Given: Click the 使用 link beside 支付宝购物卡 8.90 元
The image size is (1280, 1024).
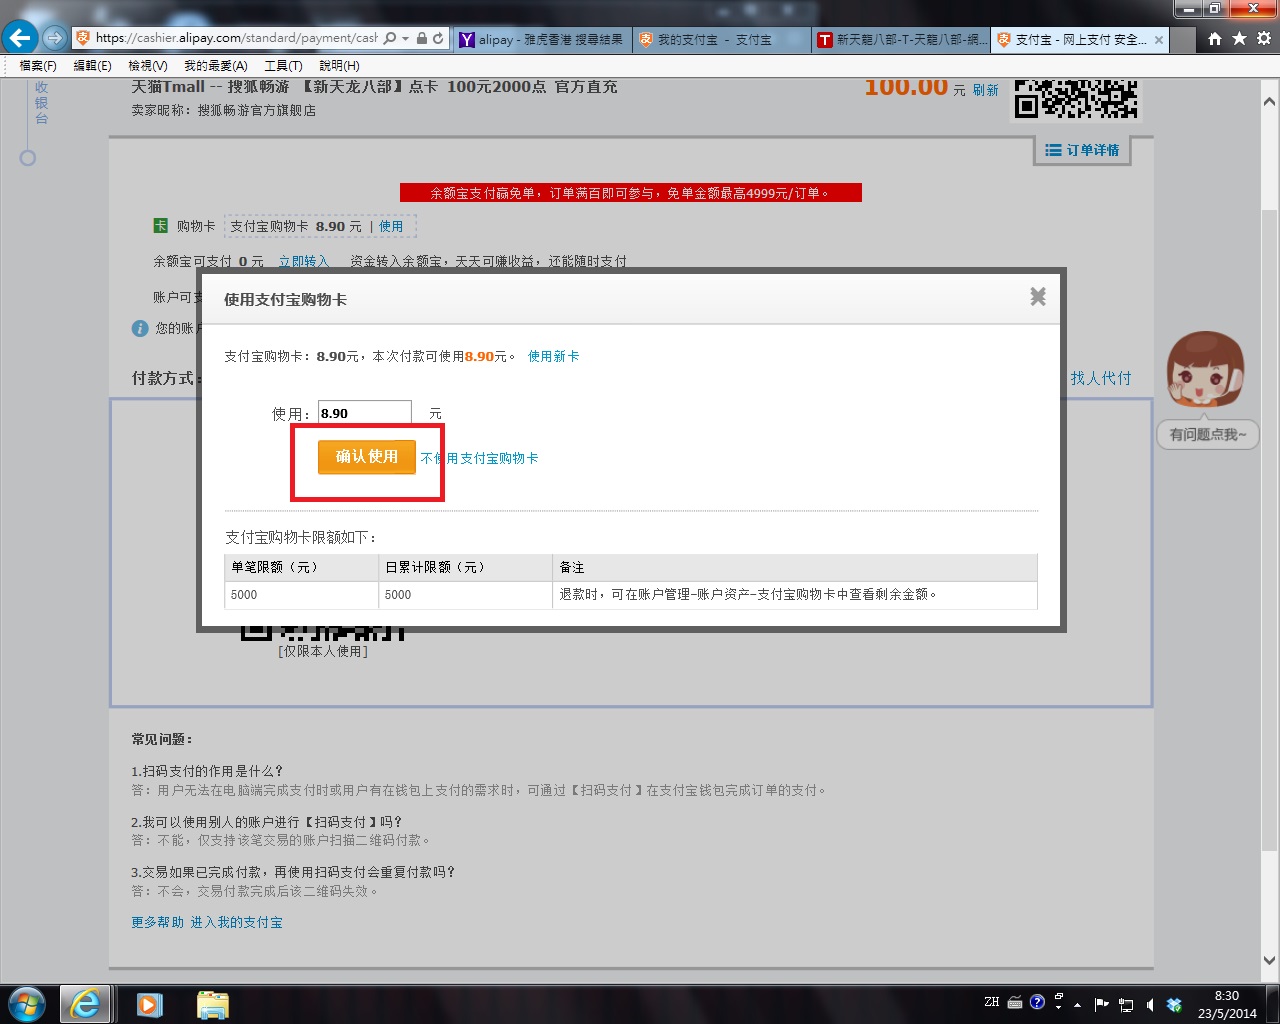Looking at the screenshot, I should click(391, 226).
